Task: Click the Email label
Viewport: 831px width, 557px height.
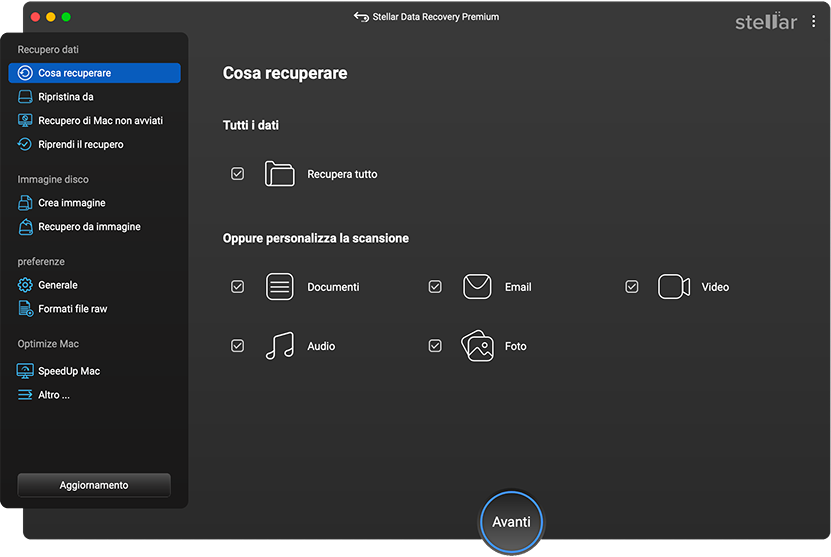Action: coord(518,287)
